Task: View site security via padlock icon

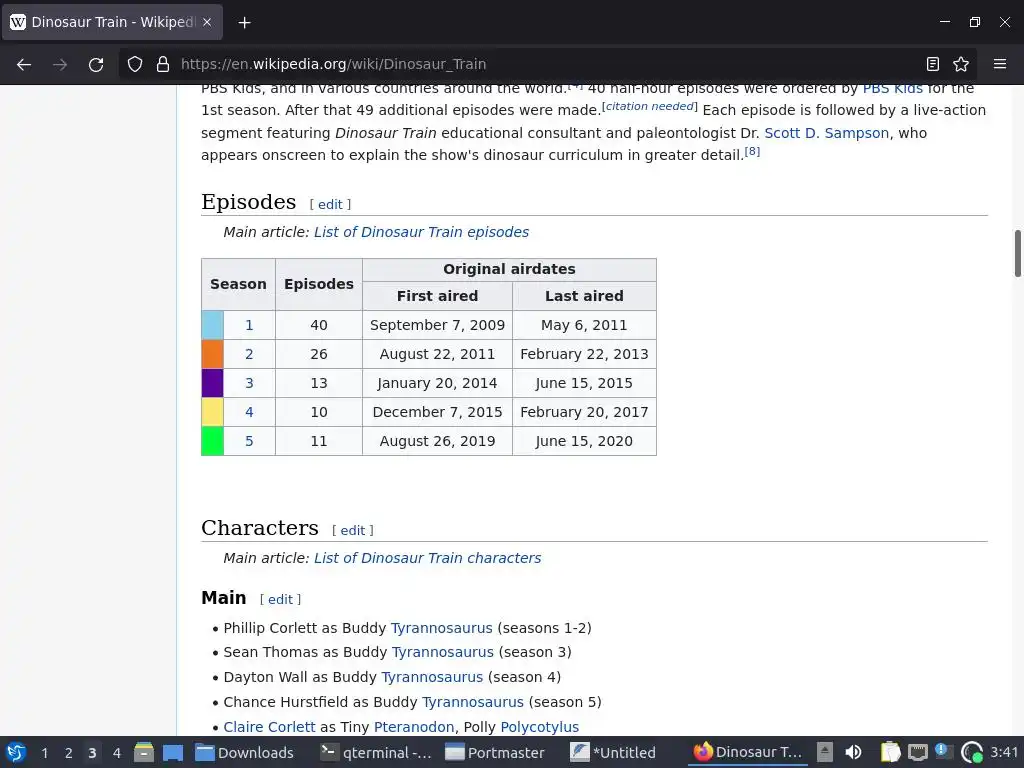Action: [163, 64]
